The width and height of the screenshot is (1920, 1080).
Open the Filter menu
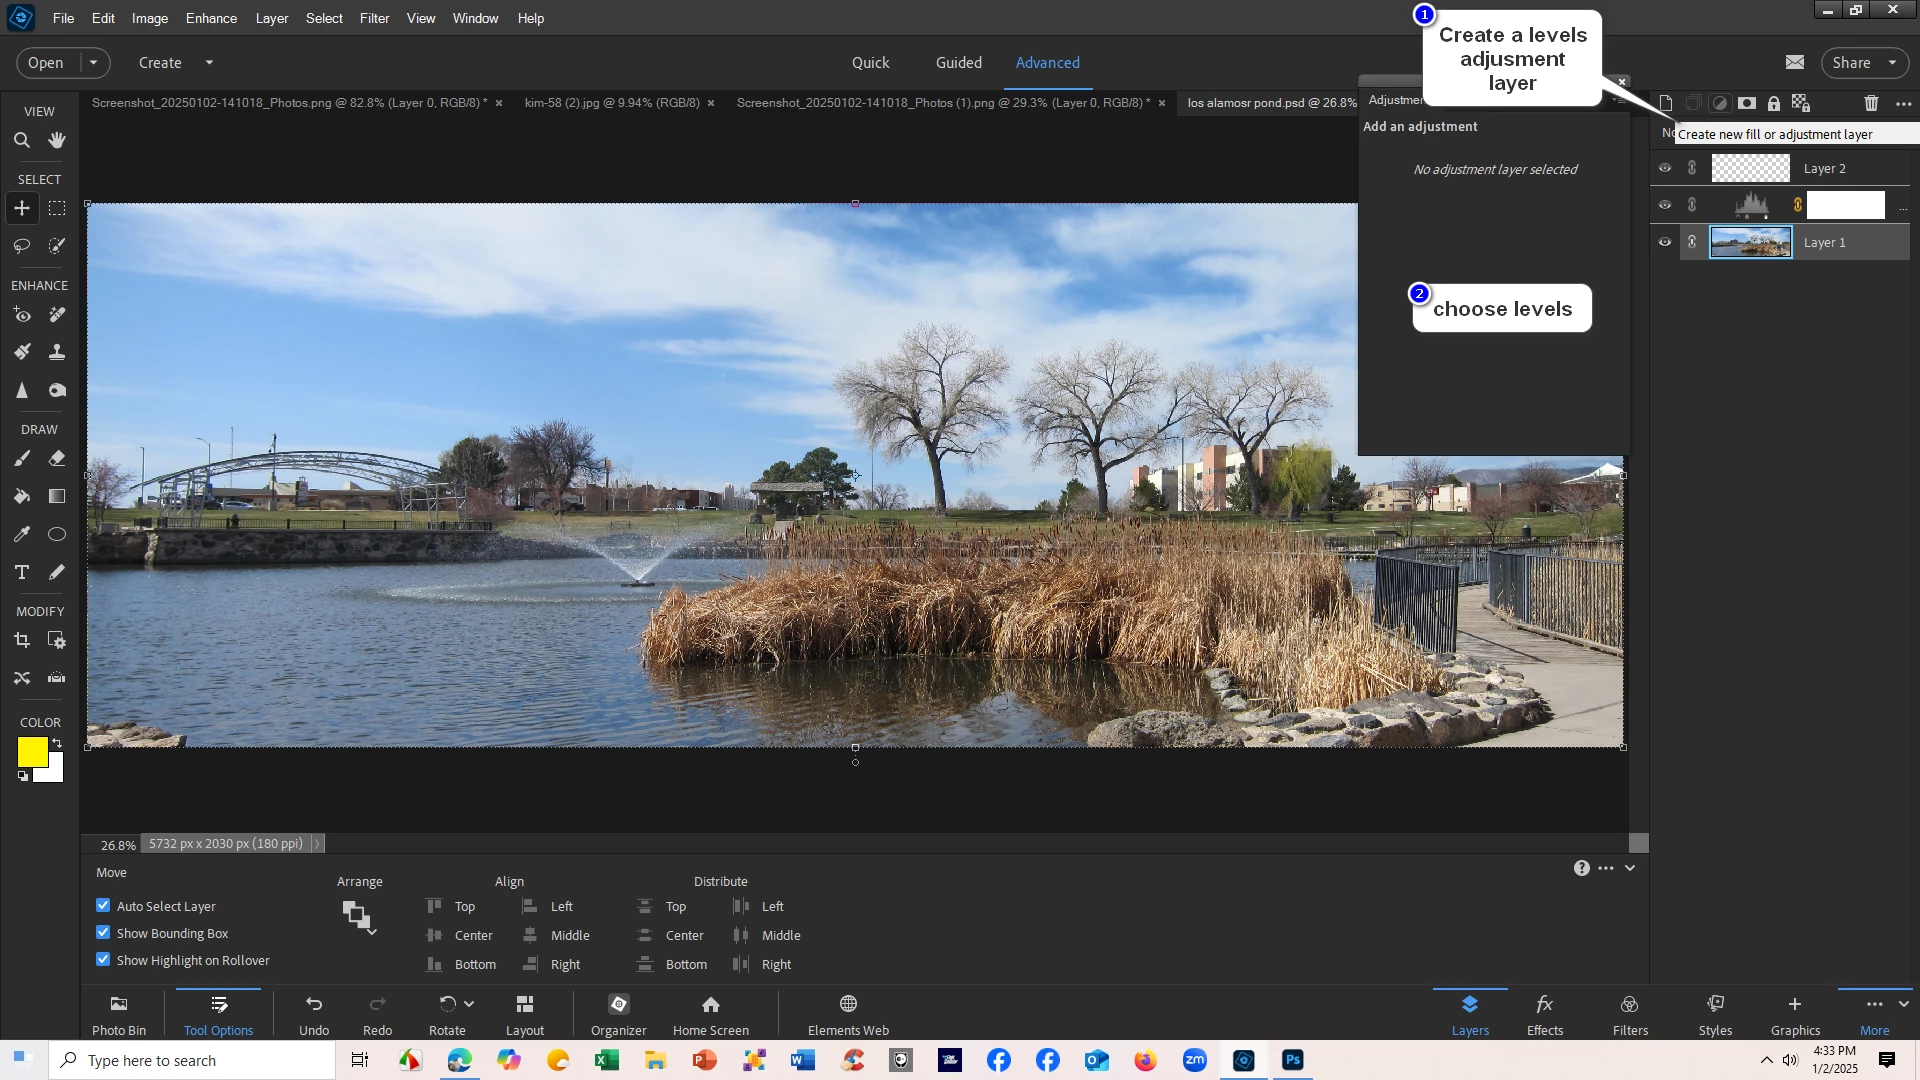[374, 18]
